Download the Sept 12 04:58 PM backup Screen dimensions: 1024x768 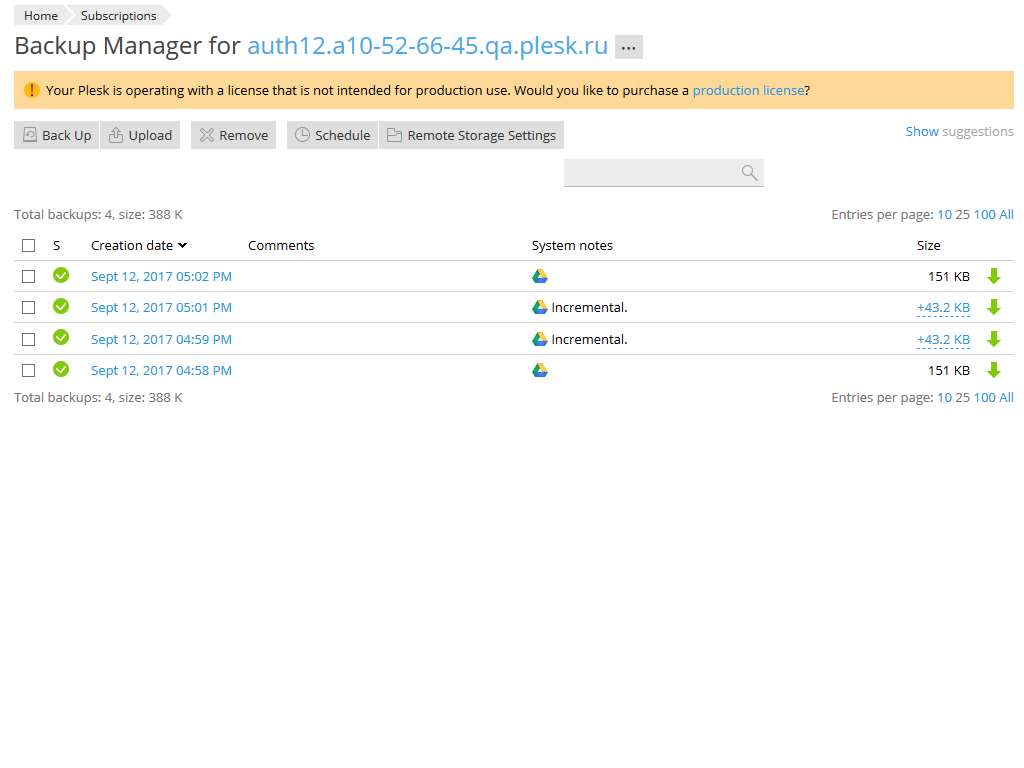[x=994, y=370]
